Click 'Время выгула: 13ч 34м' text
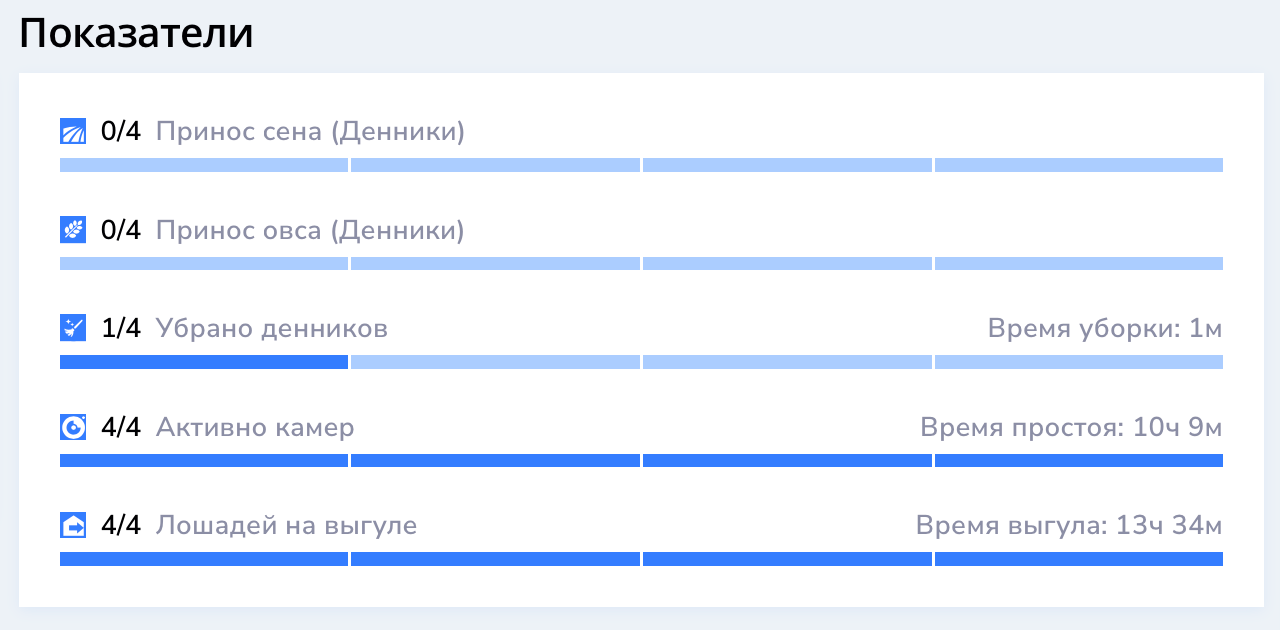The height and width of the screenshot is (630, 1280). point(1069,526)
